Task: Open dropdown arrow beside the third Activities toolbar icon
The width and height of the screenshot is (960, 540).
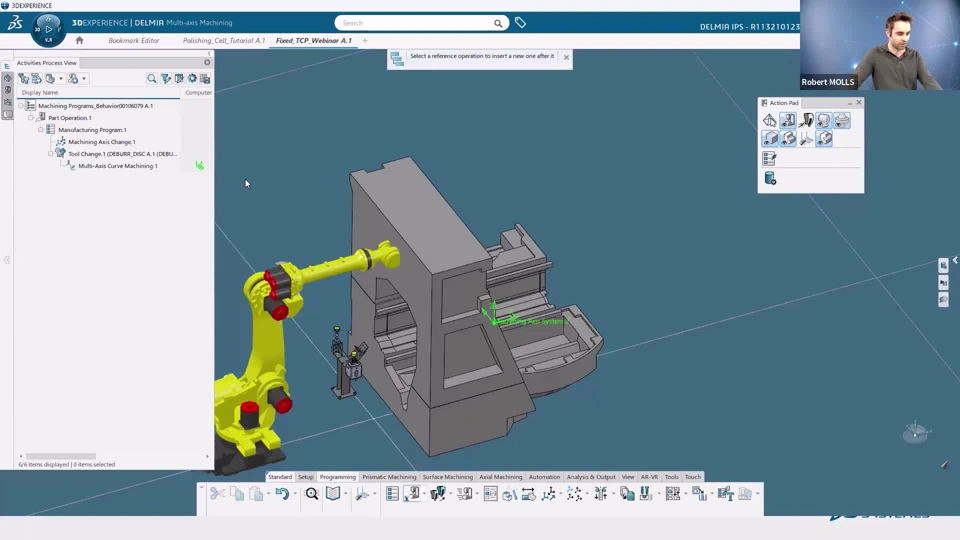Action: pos(61,78)
